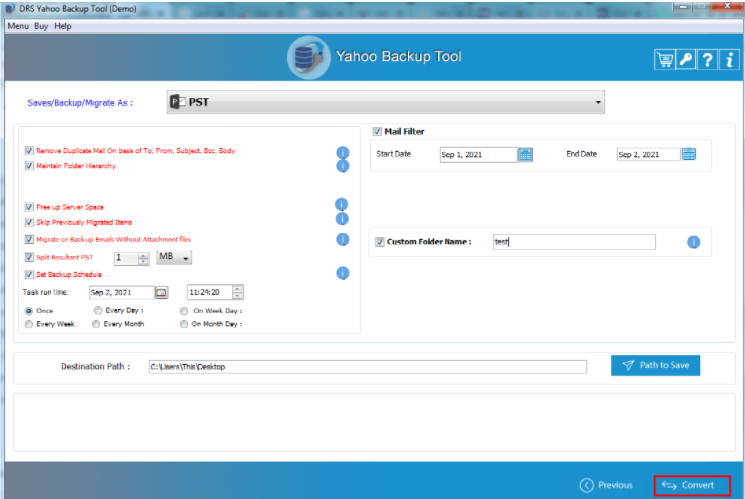
Task: Show info for Free up Server Space
Action: [342, 204]
